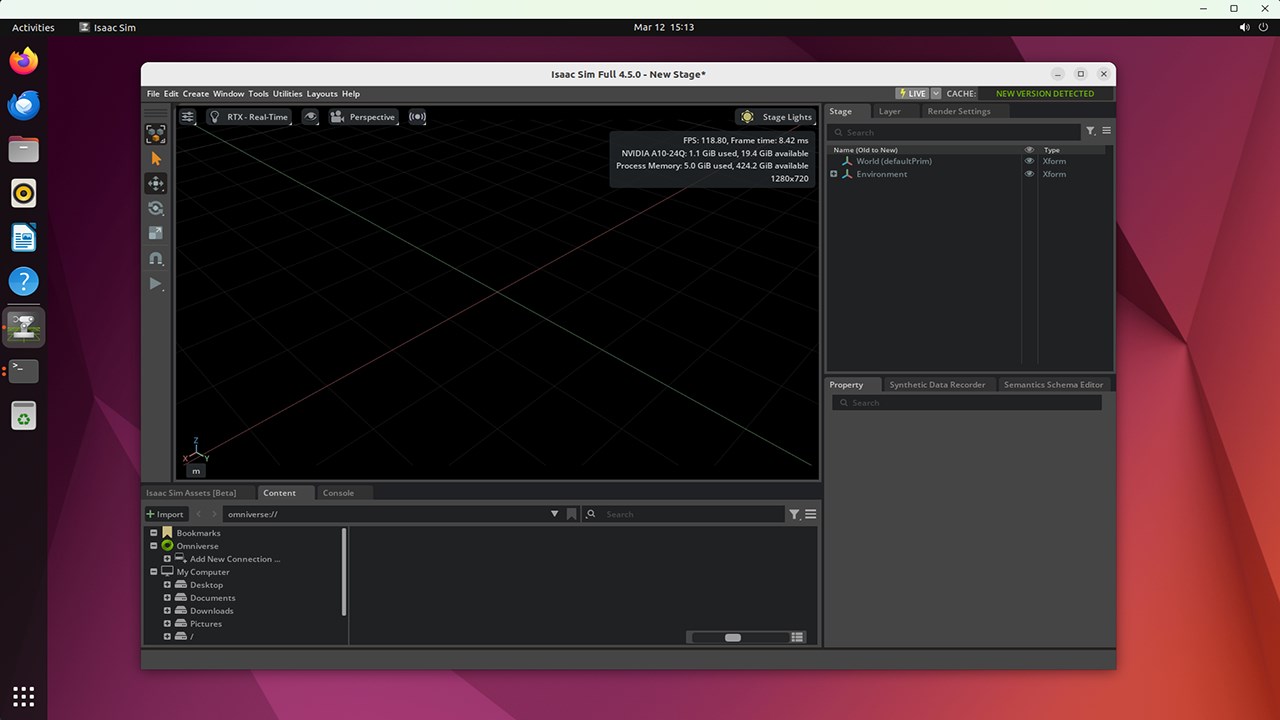Screen dimensions: 1280x720
Task: Open the Perspective camera menu
Action: click(364, 117)
